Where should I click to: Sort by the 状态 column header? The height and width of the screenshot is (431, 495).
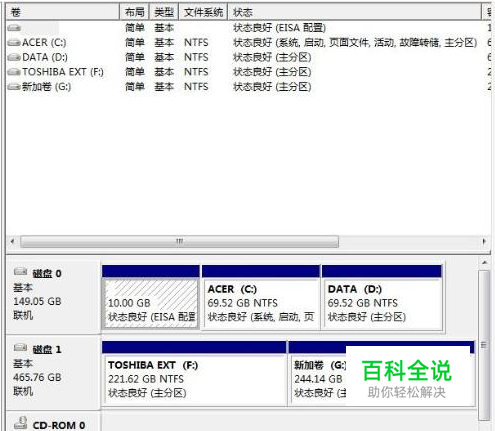(355, 12)
